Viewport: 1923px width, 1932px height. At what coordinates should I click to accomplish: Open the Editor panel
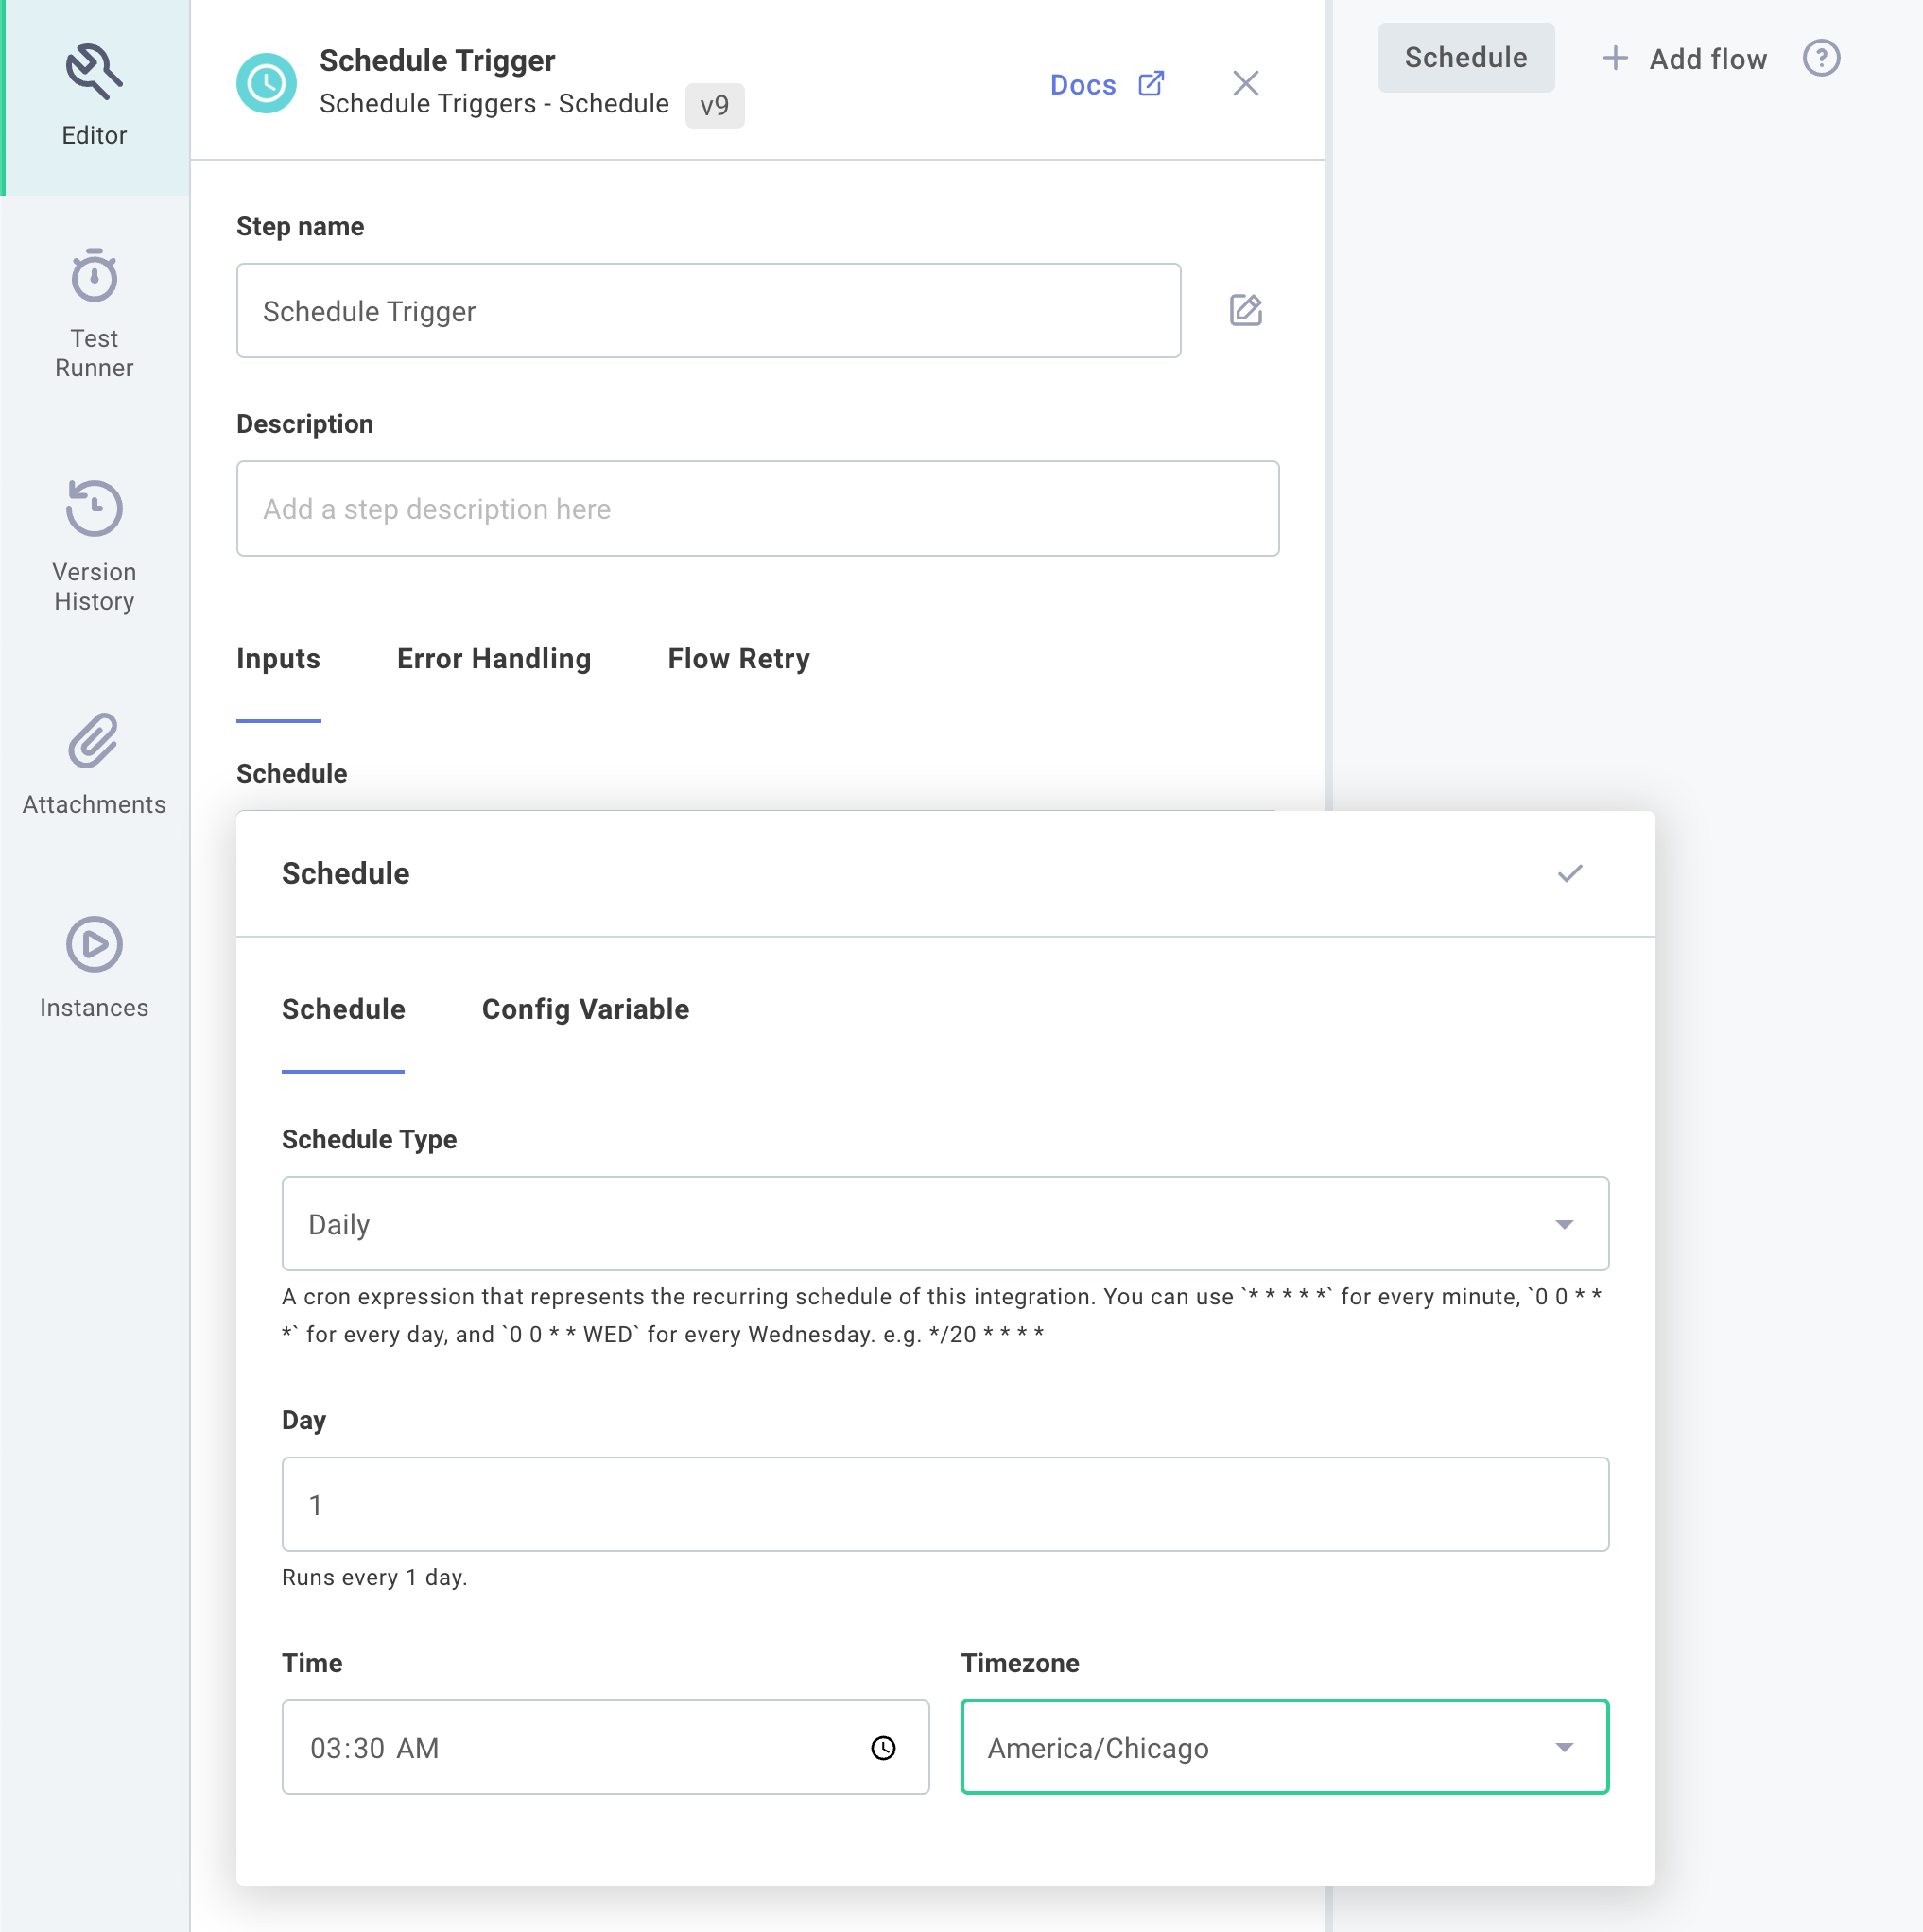(x=93, y=95)
